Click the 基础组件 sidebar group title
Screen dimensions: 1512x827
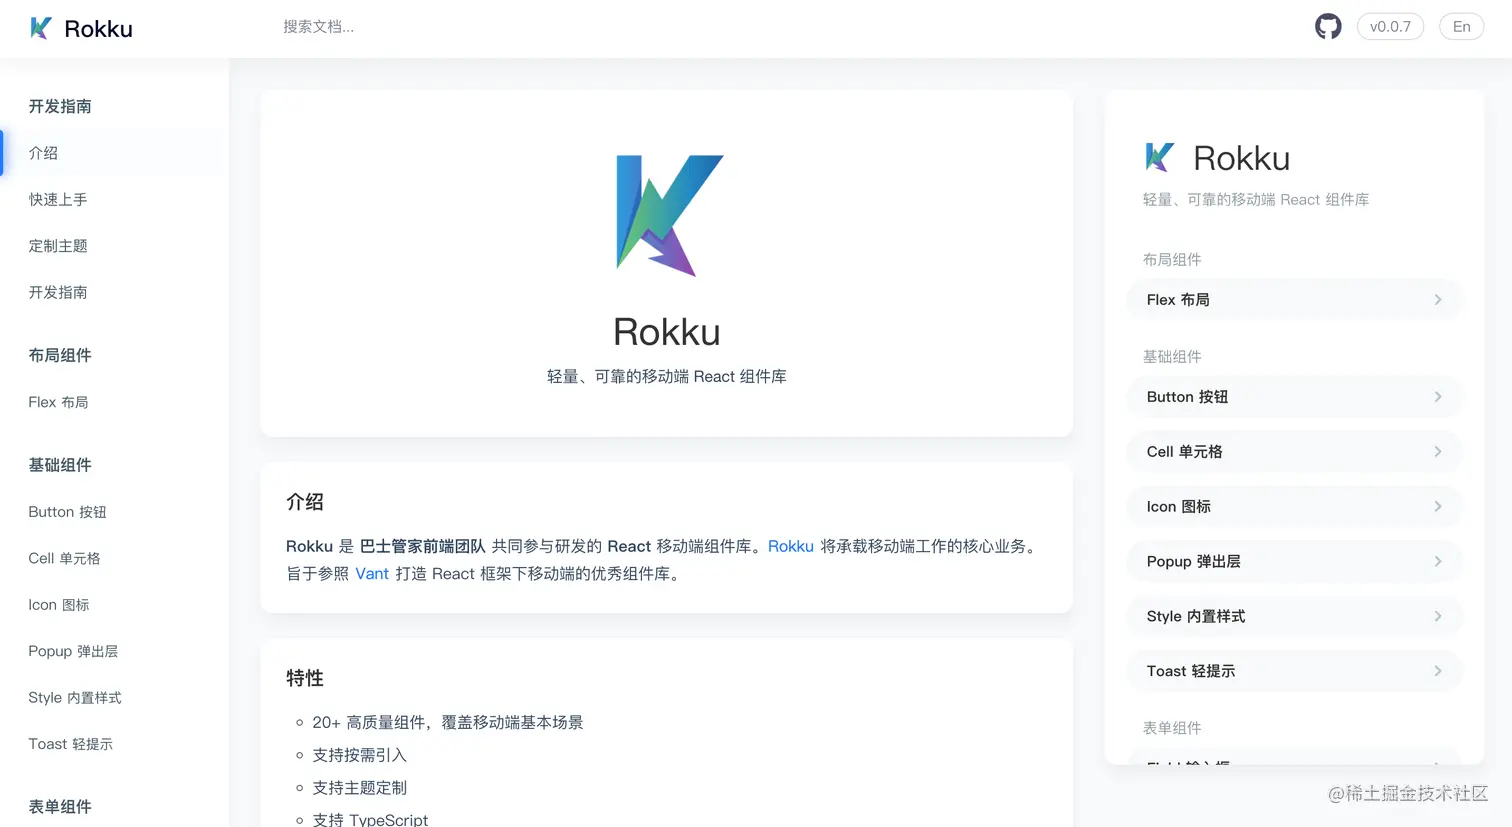[60, 465]
